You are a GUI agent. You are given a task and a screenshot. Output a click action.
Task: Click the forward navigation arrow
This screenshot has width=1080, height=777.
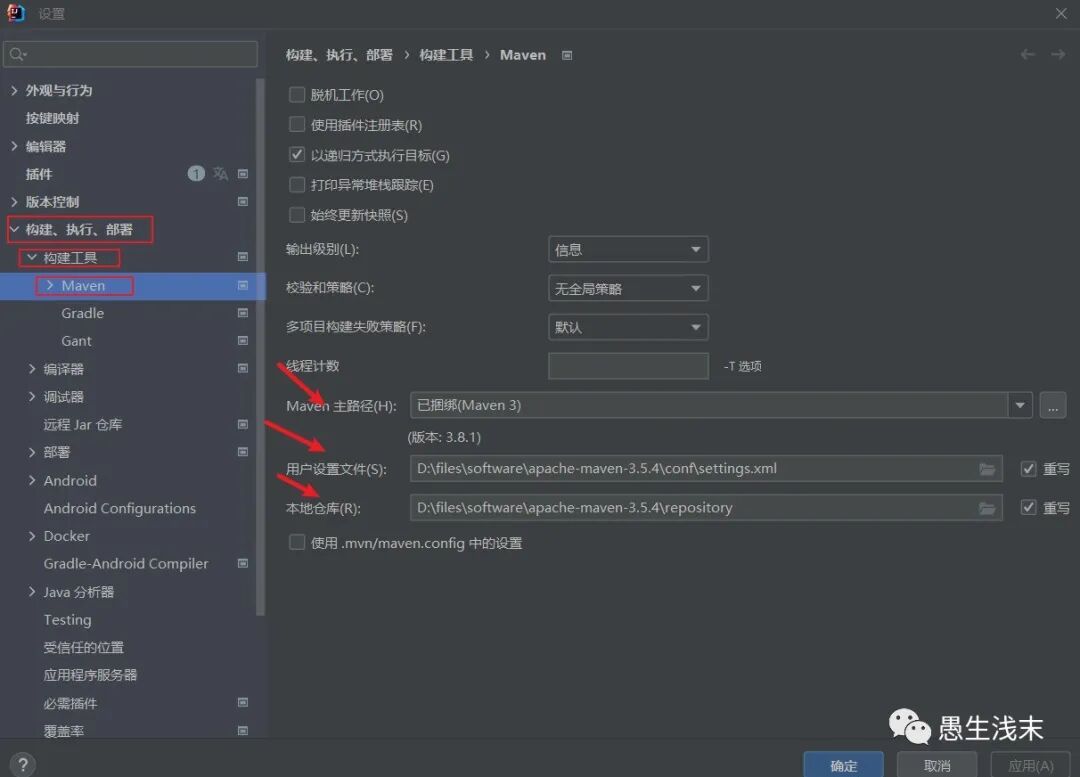pyautogui.click(x=1058, y=54)
